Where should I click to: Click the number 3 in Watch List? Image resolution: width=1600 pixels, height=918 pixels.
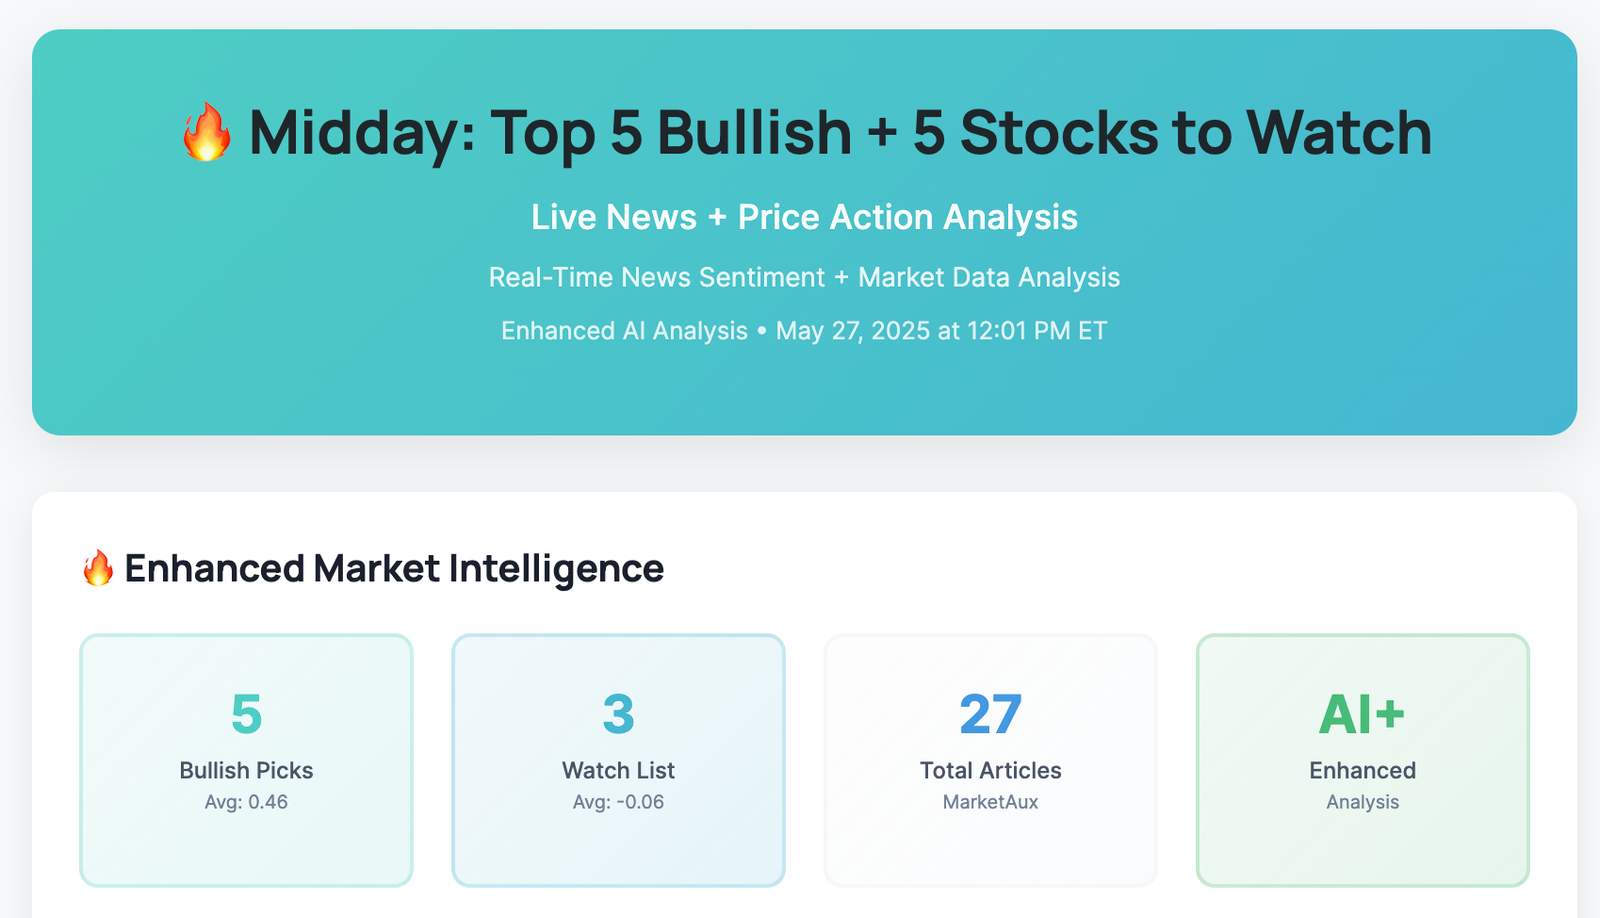click(618, 714)
